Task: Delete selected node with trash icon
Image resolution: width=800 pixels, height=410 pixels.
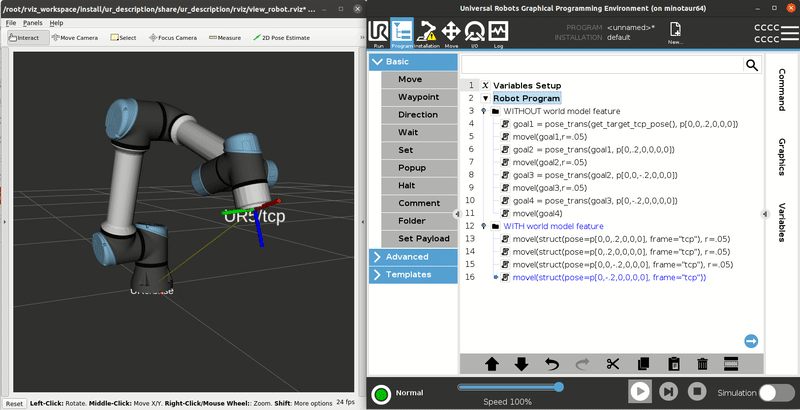Action: click(x=703, y=364)
